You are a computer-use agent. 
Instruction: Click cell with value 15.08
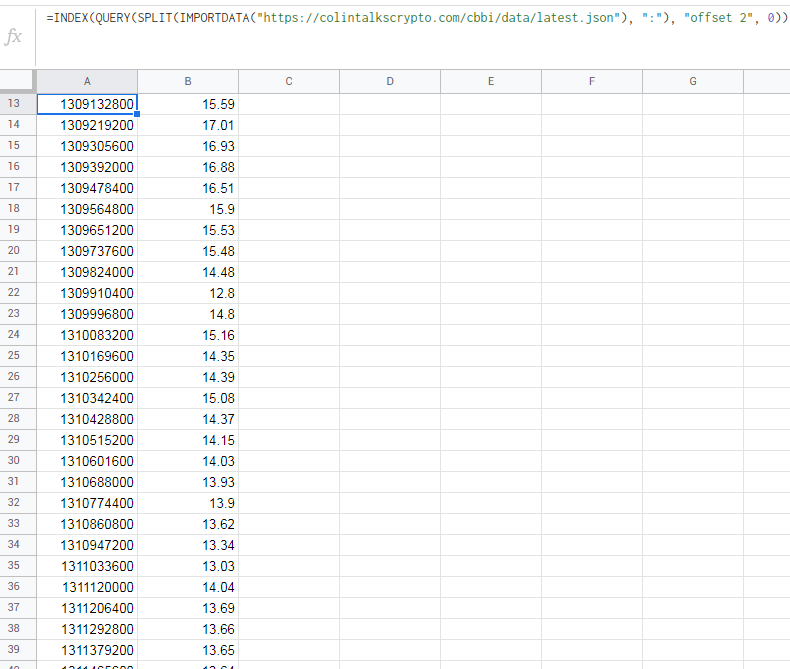[x=188, y=398]
